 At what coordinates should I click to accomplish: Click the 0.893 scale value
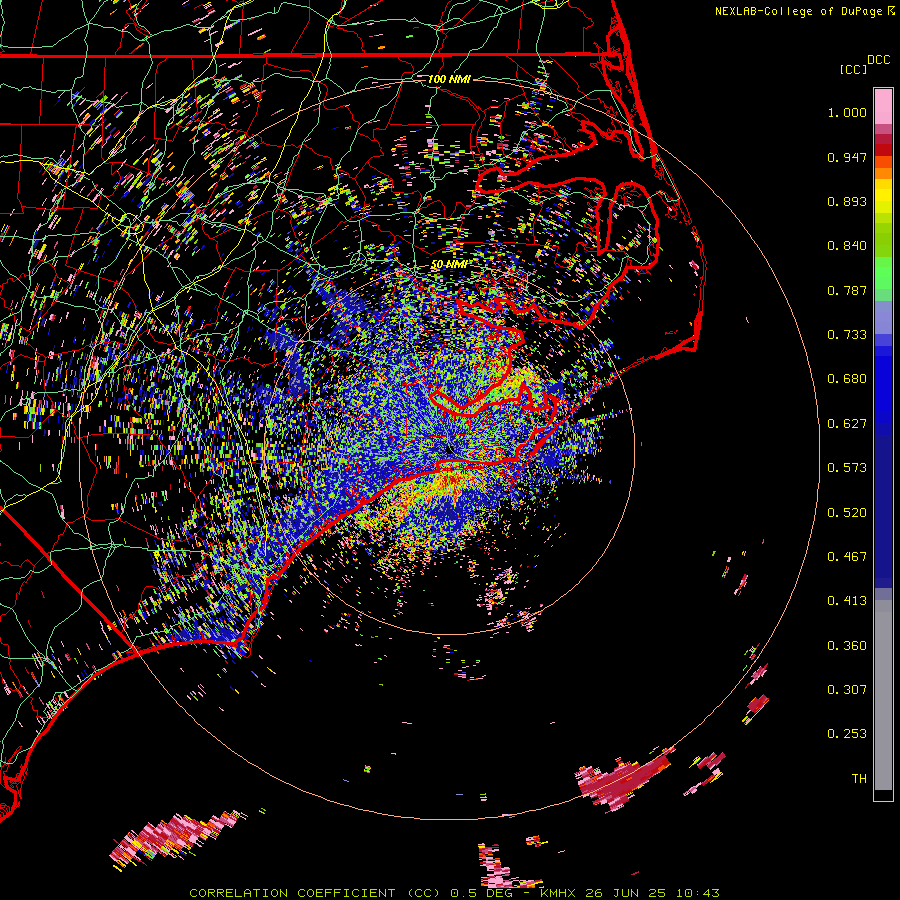click(847, 201)
